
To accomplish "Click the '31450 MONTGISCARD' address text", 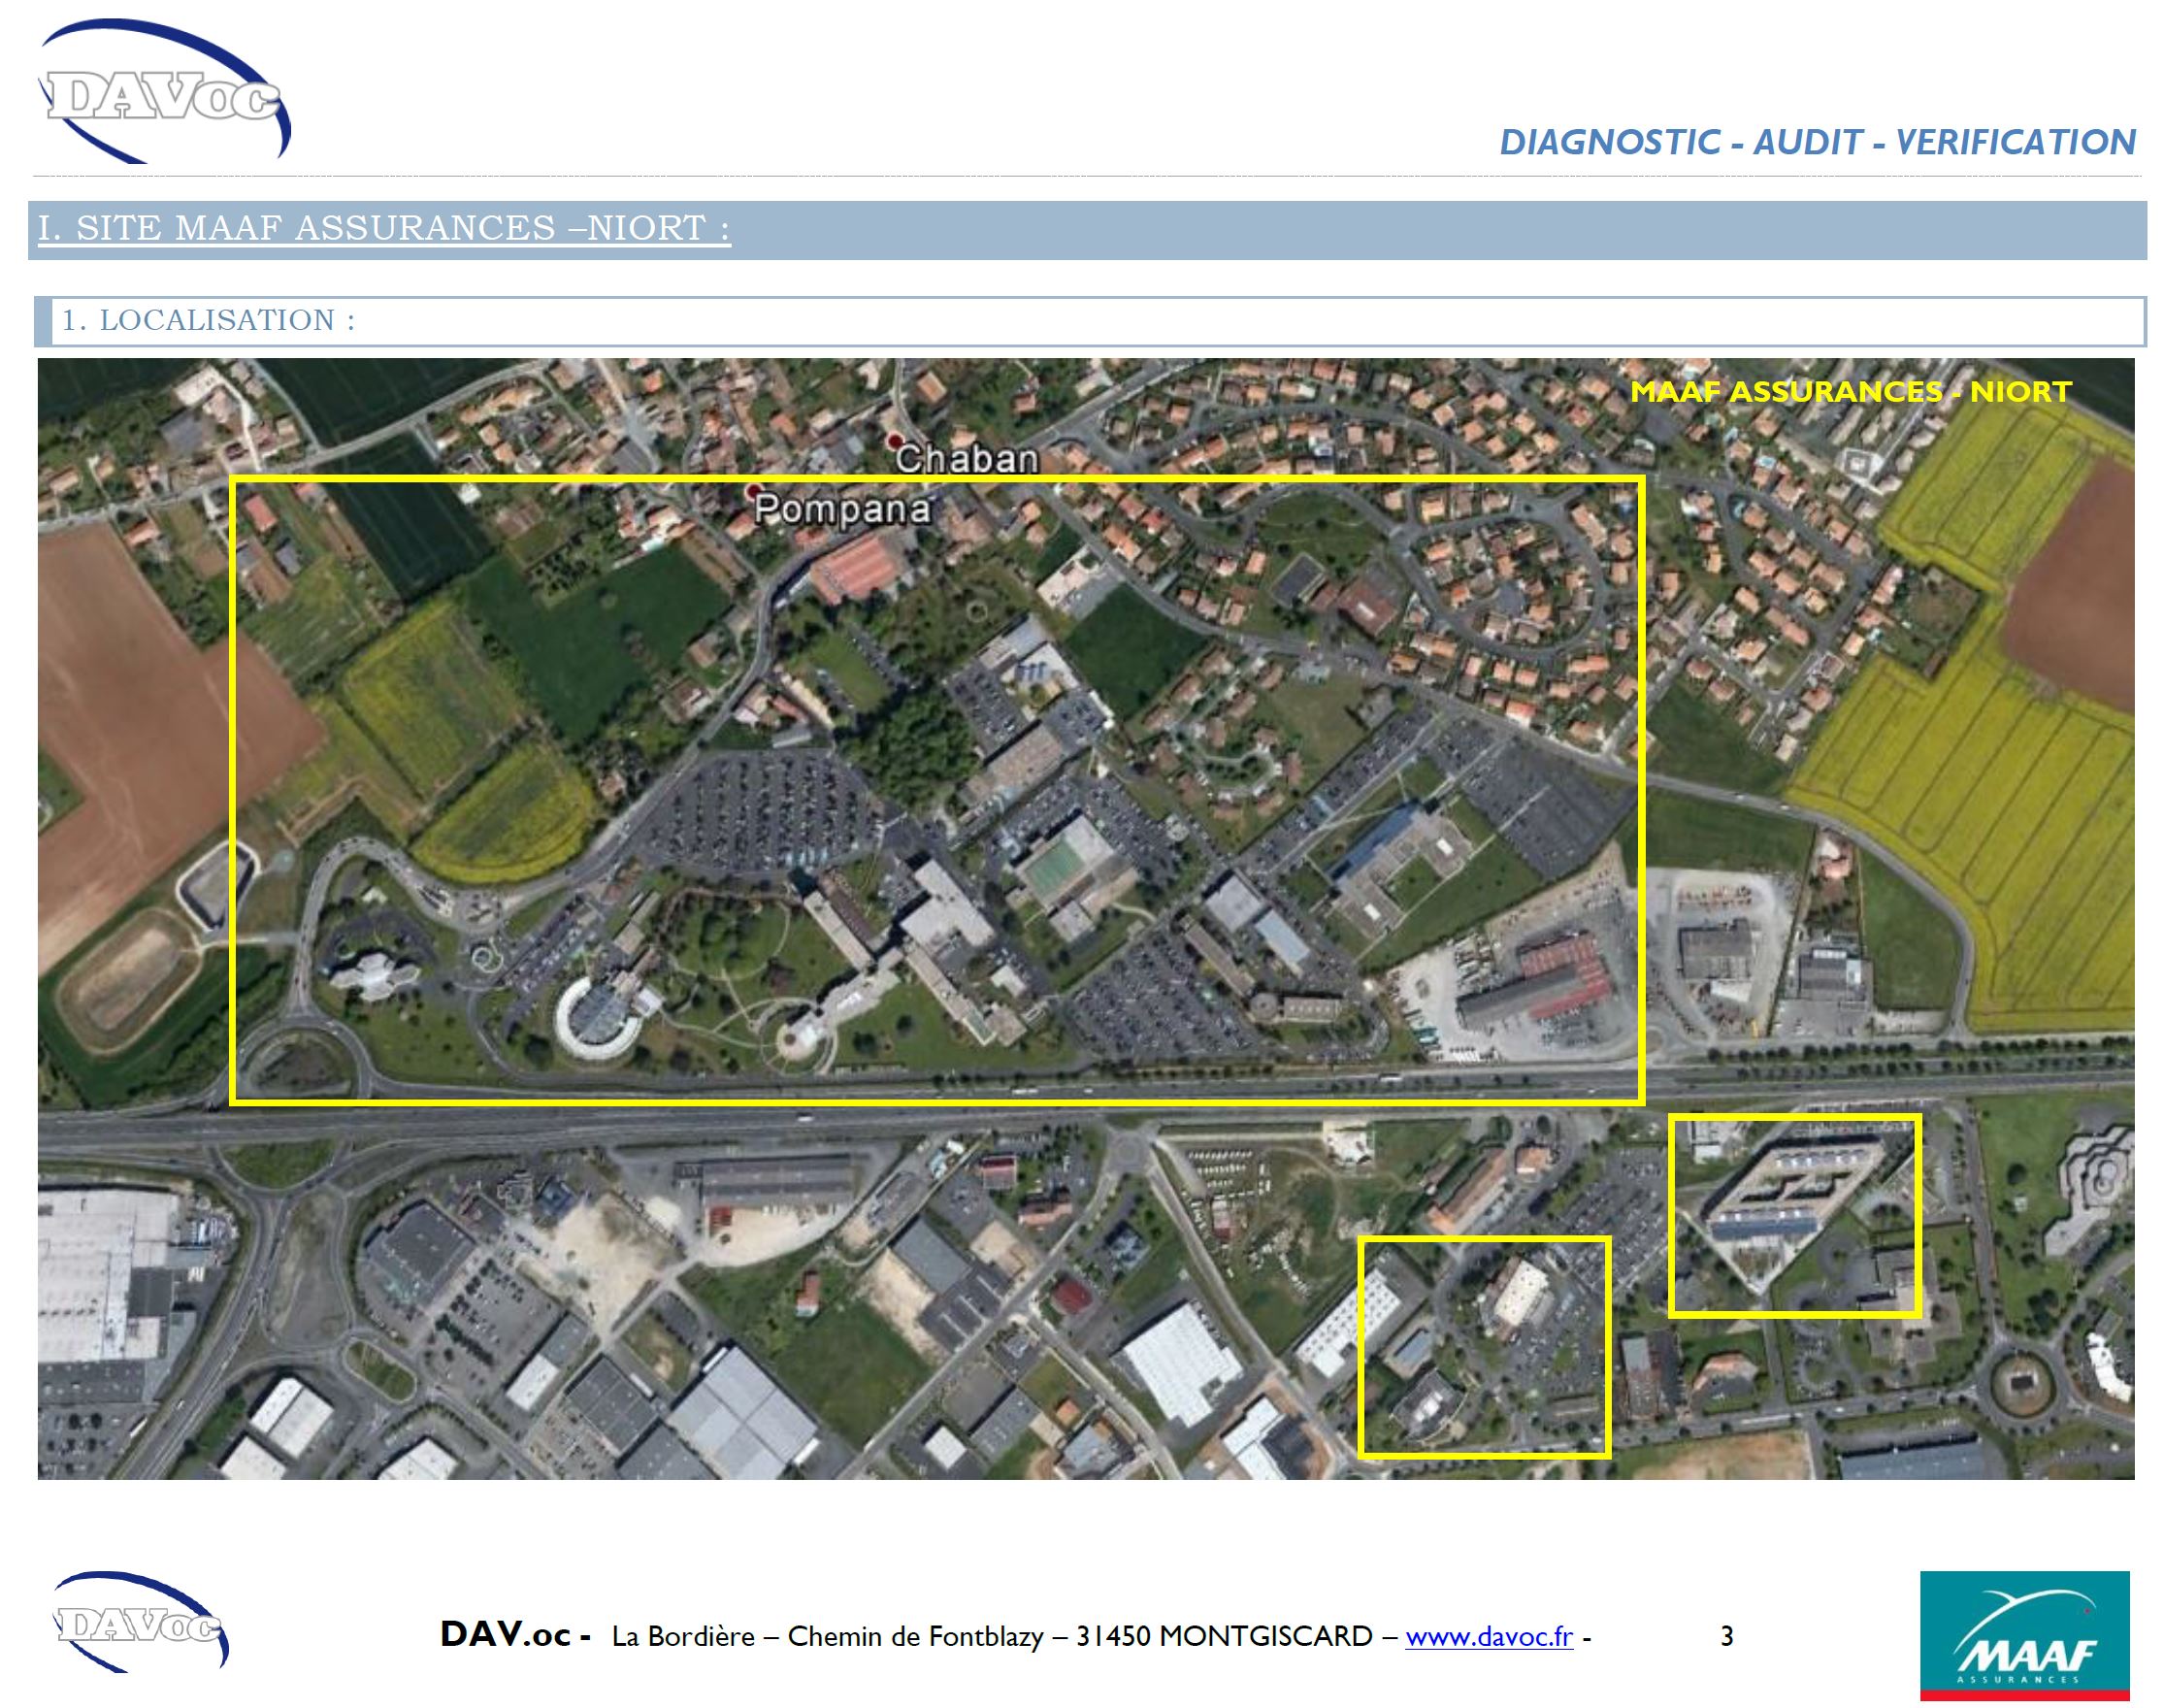I will [x=1224, y=1637].
